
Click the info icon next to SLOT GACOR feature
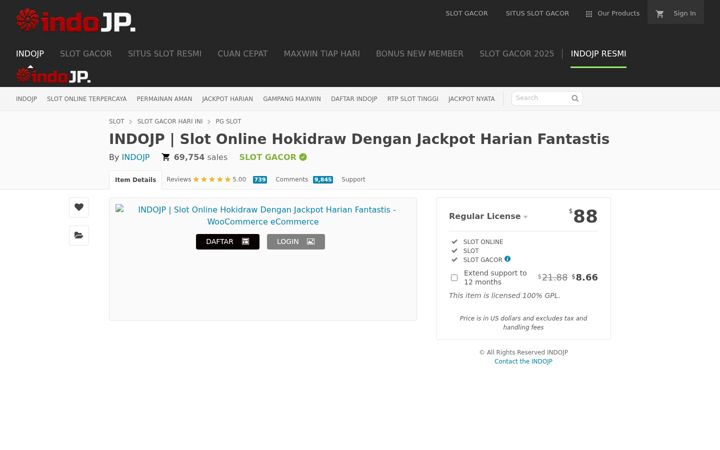(x=507, y=259)
